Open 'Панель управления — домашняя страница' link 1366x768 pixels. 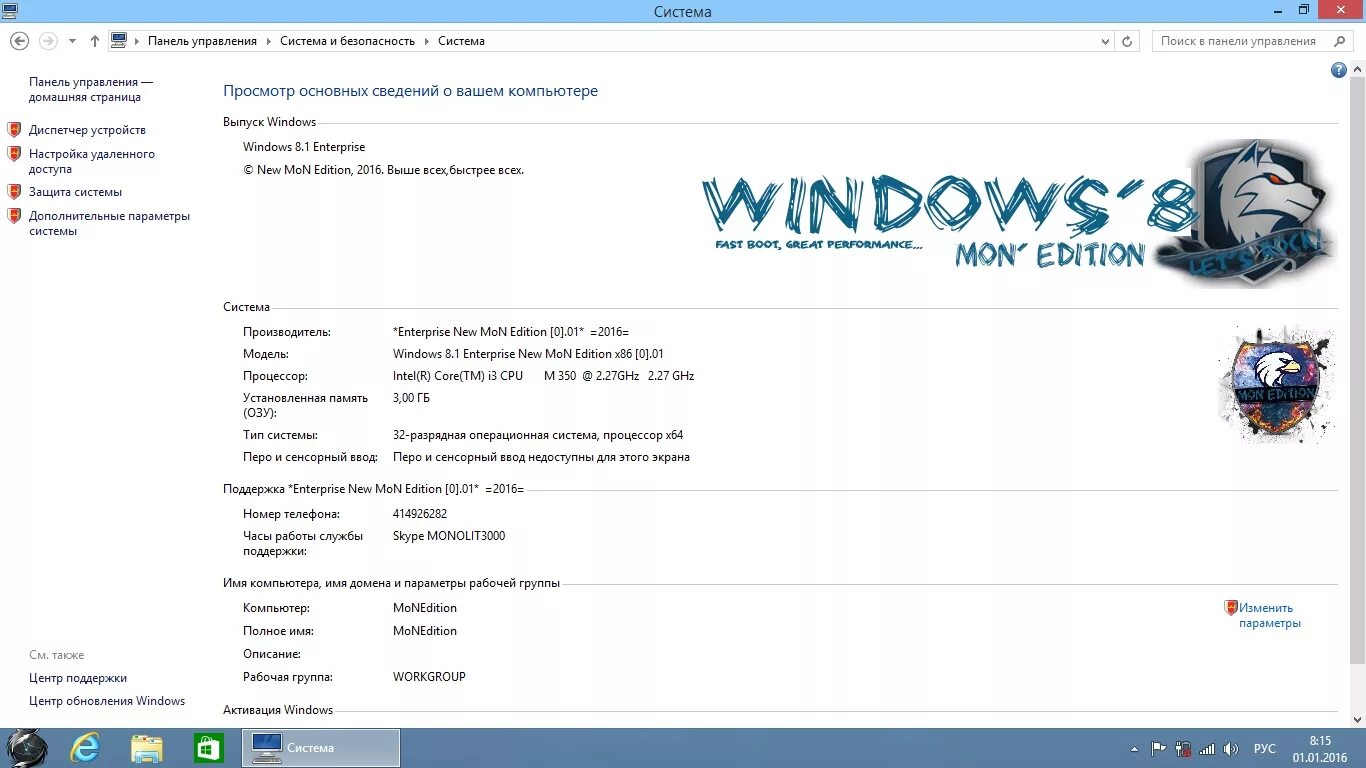pos(91,89)
